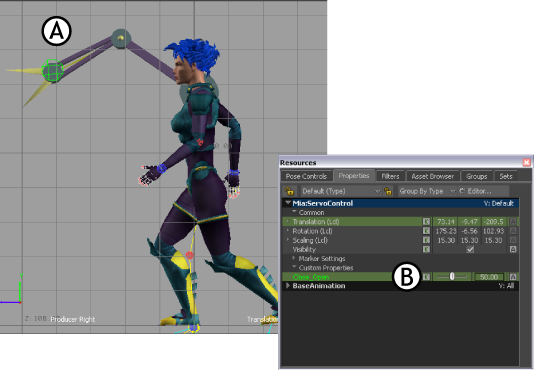The image size is (534, 370).
Task: Click the Rotation Y value -6.56
Action: 469,231
